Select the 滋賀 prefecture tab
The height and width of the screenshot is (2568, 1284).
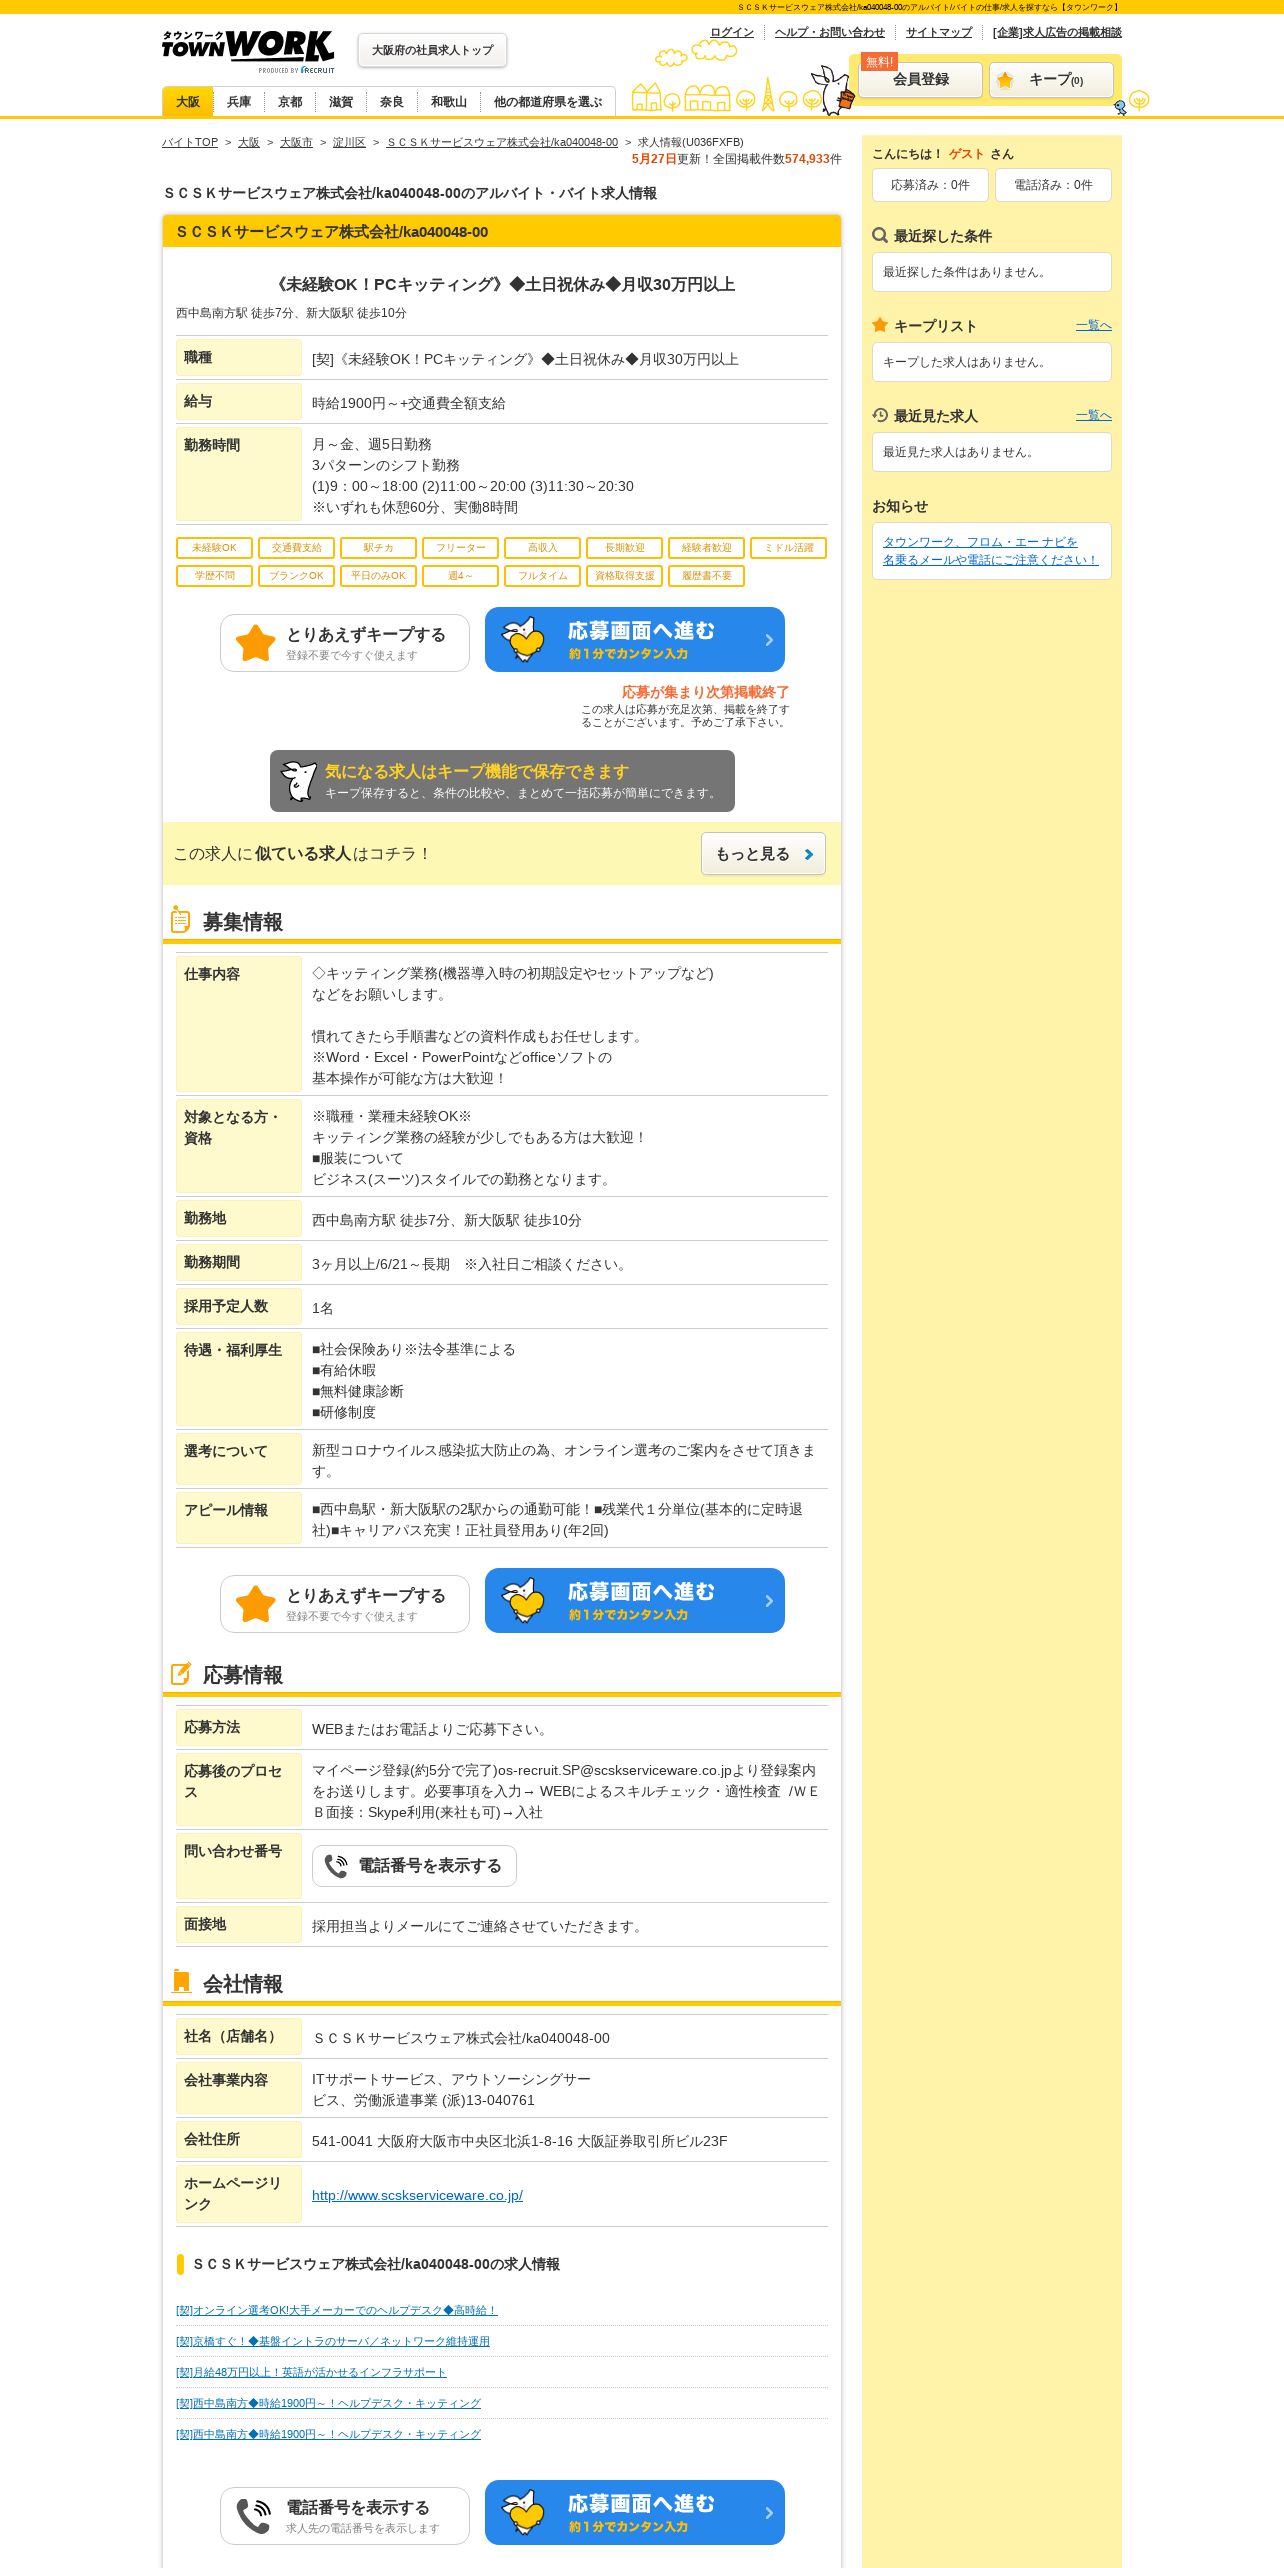[x=341, y=102]
